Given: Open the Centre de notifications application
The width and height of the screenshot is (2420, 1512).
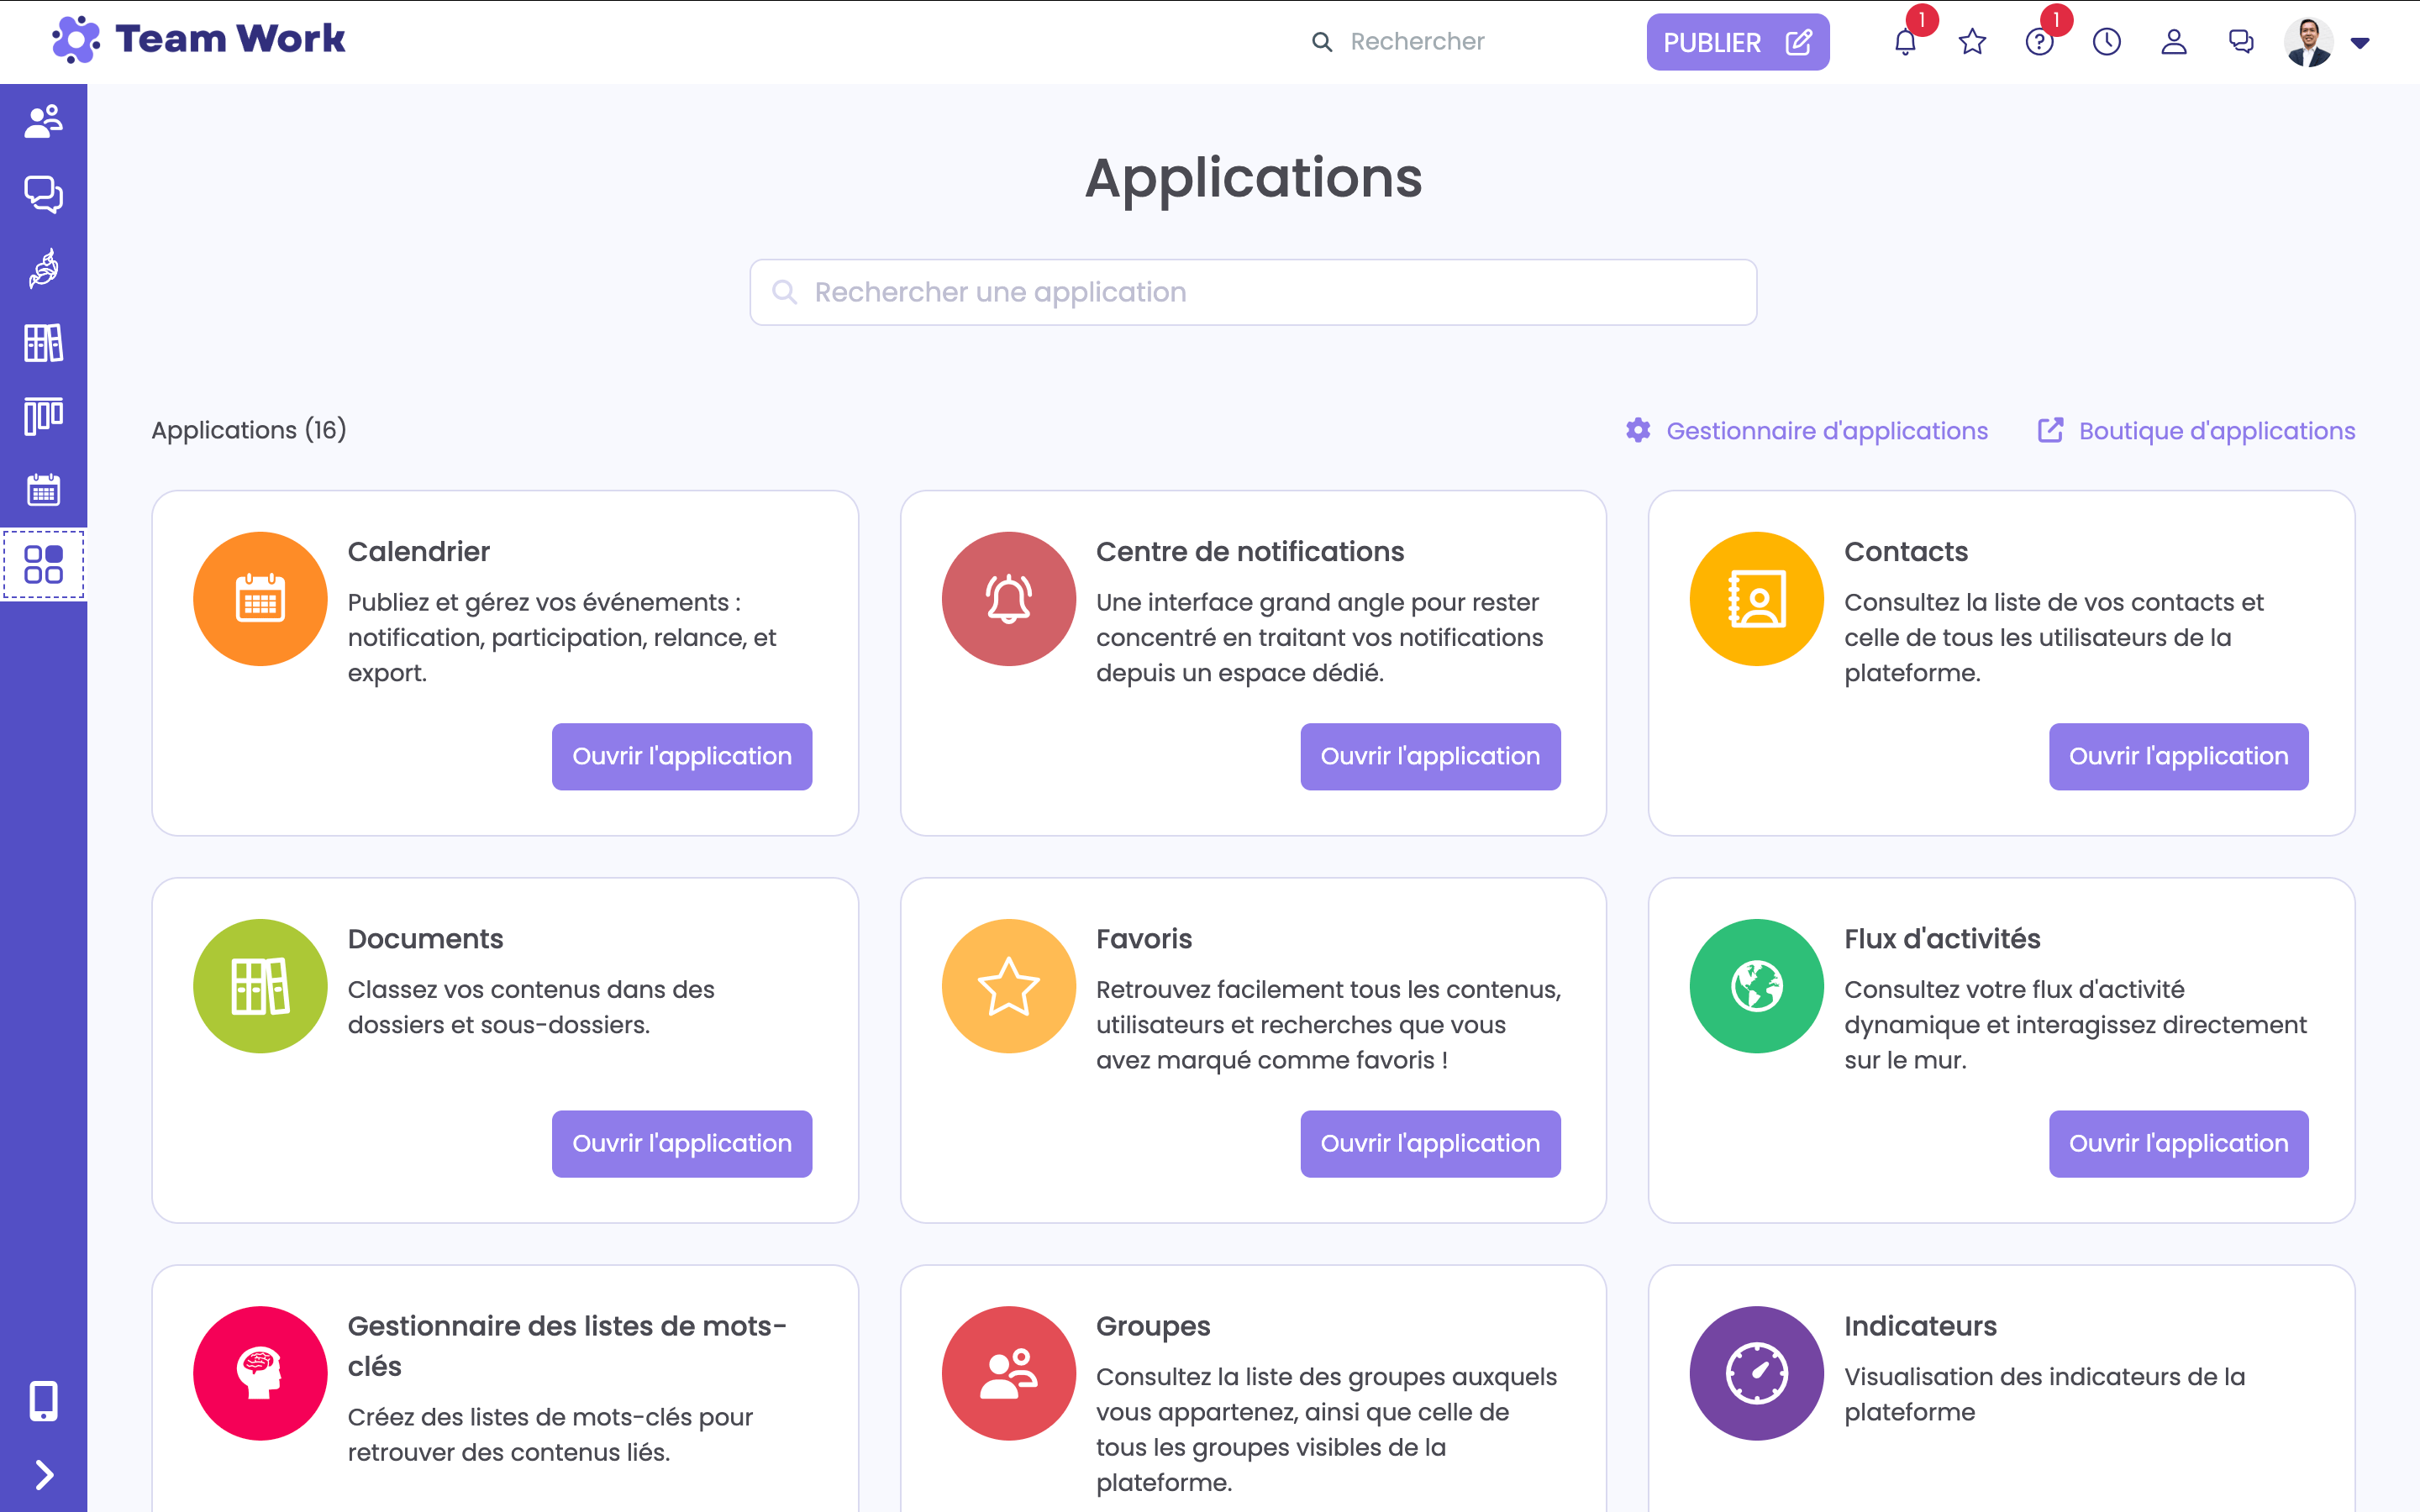Looking at the screenshot, I should (x=1430, y=756).
